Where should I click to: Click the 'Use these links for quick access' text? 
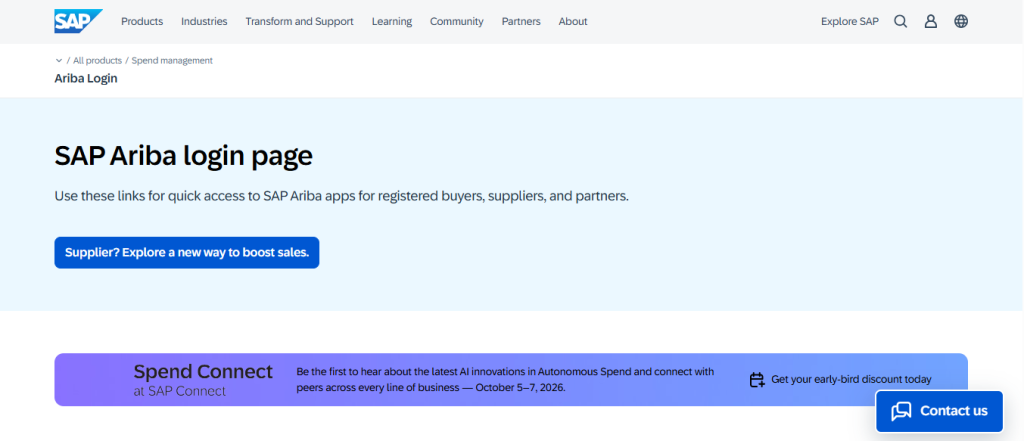click(342, 196)
